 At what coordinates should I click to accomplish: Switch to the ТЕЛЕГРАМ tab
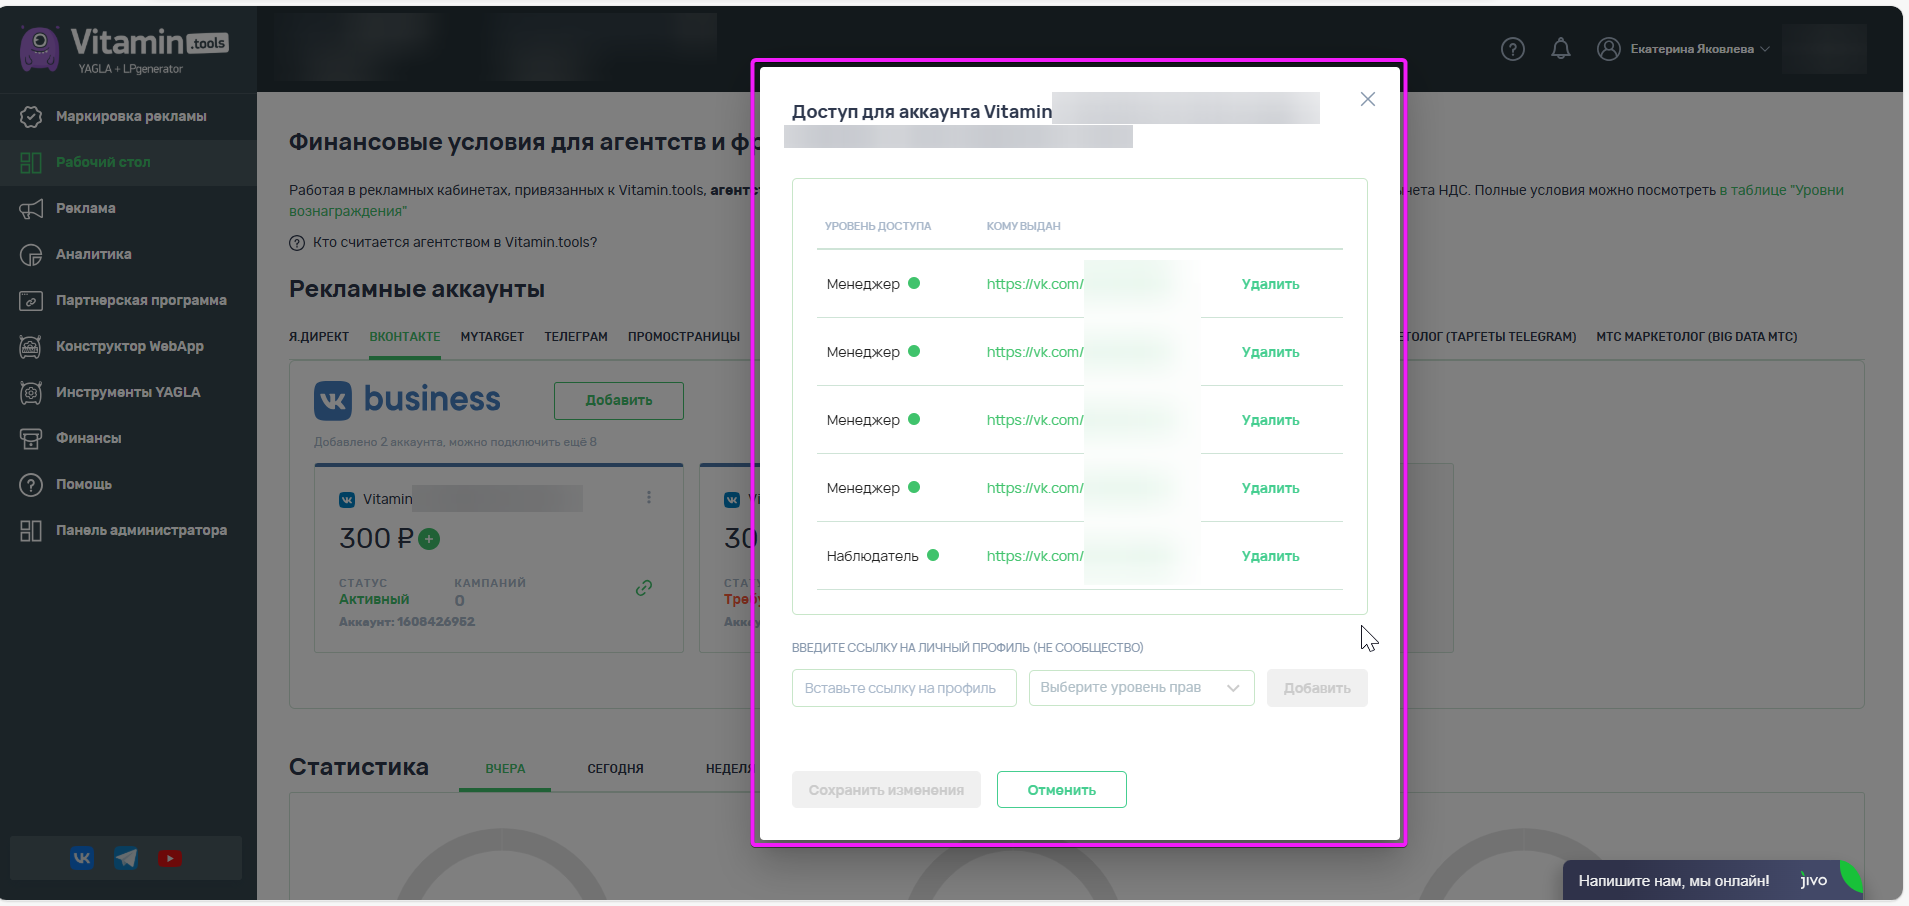pos(576,337)
